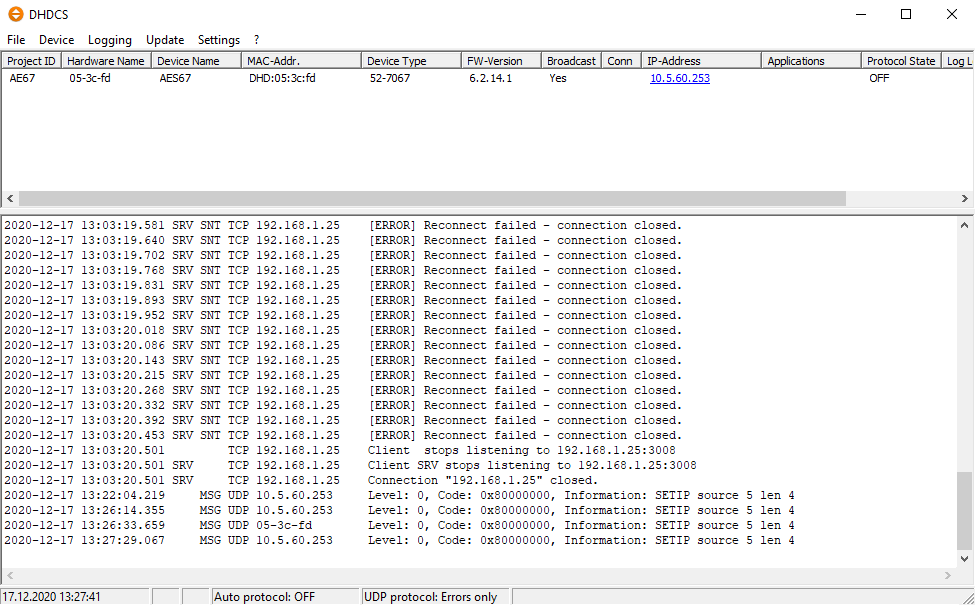
Task: Click device list scroll left arrow
Action: [x=10, y=198]
